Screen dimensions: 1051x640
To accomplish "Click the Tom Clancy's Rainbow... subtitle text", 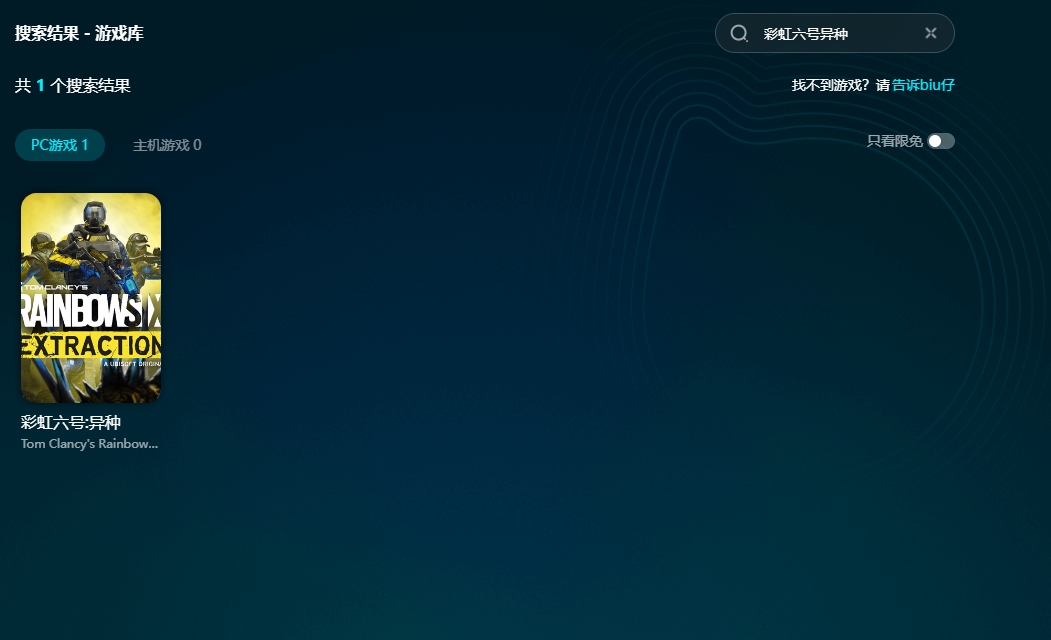I will tap(89, 444).
